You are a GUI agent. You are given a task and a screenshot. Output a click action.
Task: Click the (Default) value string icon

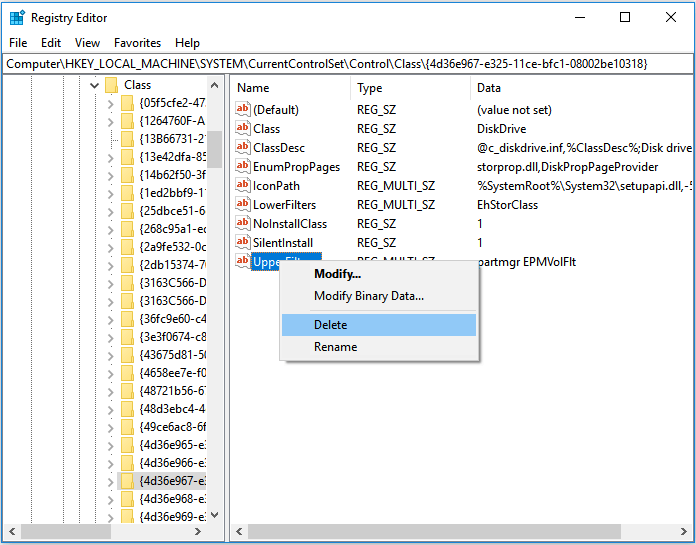click(x=242, y=109)
